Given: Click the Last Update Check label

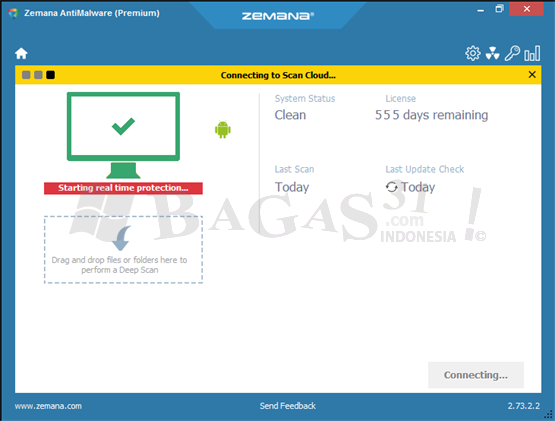Looking at the screenshot, I should tap(424, 169).
